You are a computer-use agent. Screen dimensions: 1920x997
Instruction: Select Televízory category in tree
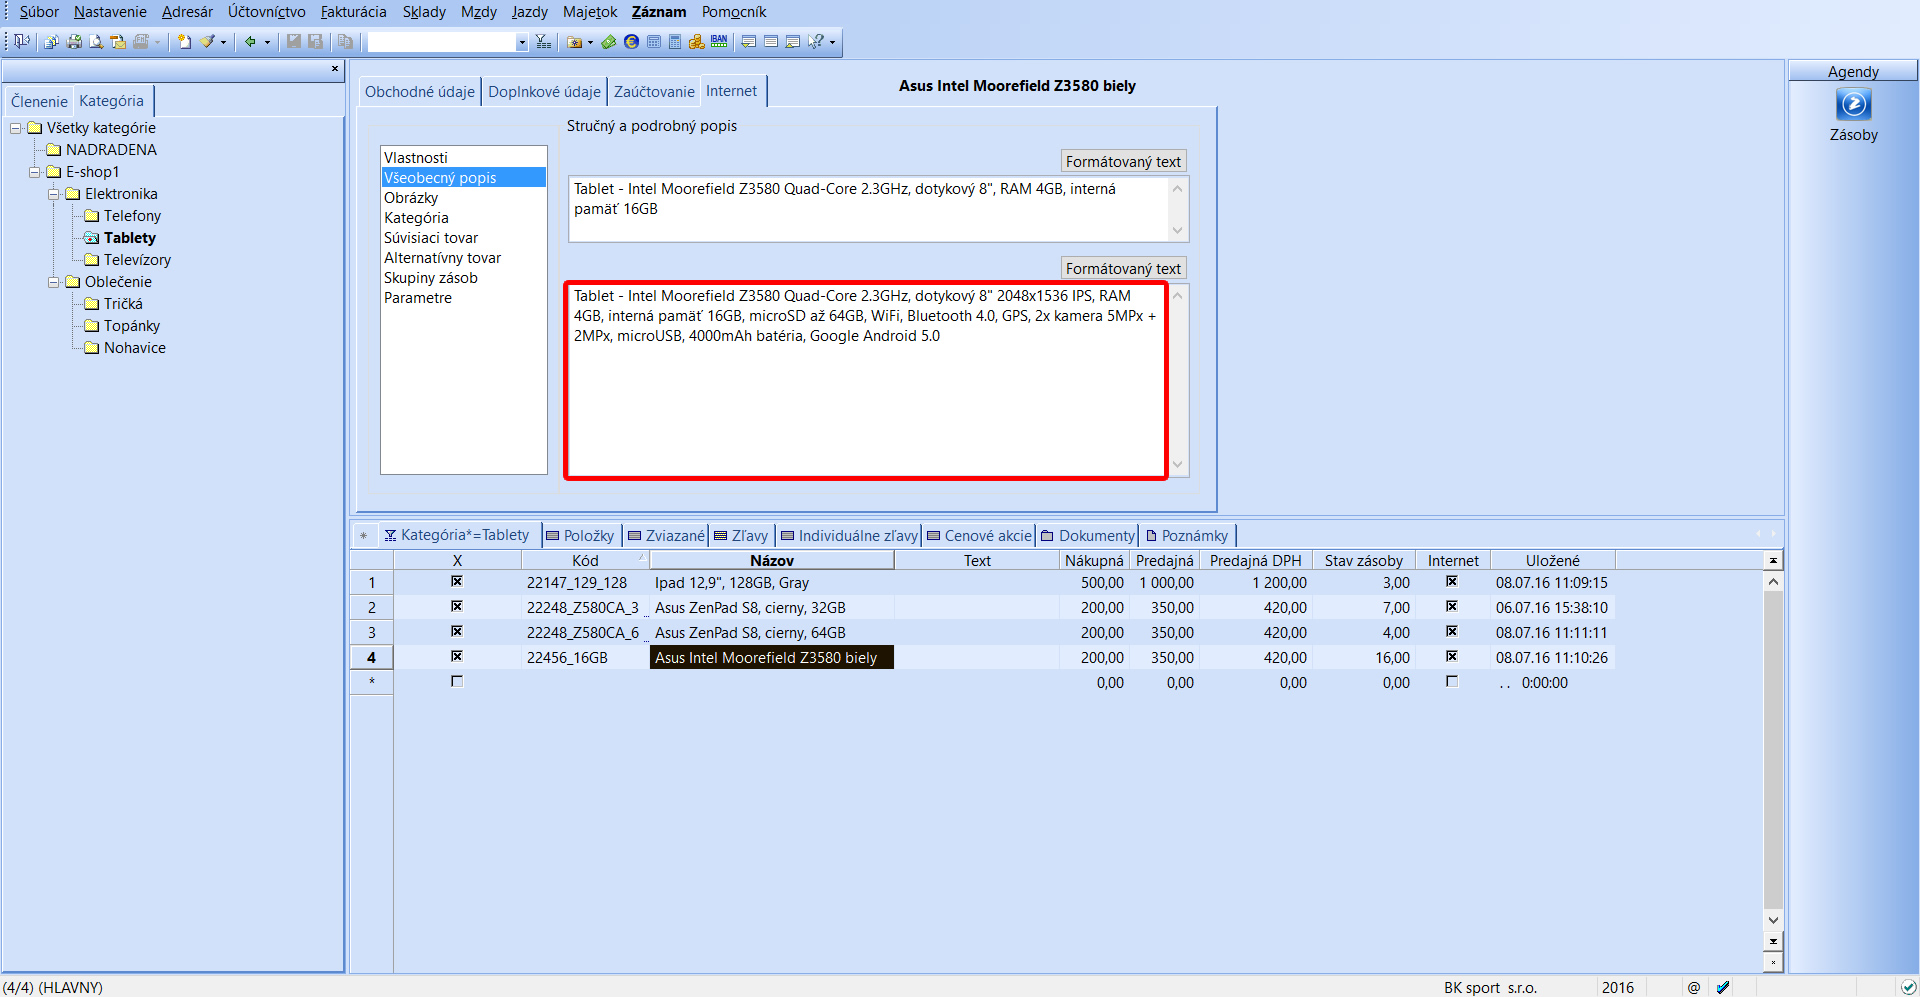pos(137,260)
